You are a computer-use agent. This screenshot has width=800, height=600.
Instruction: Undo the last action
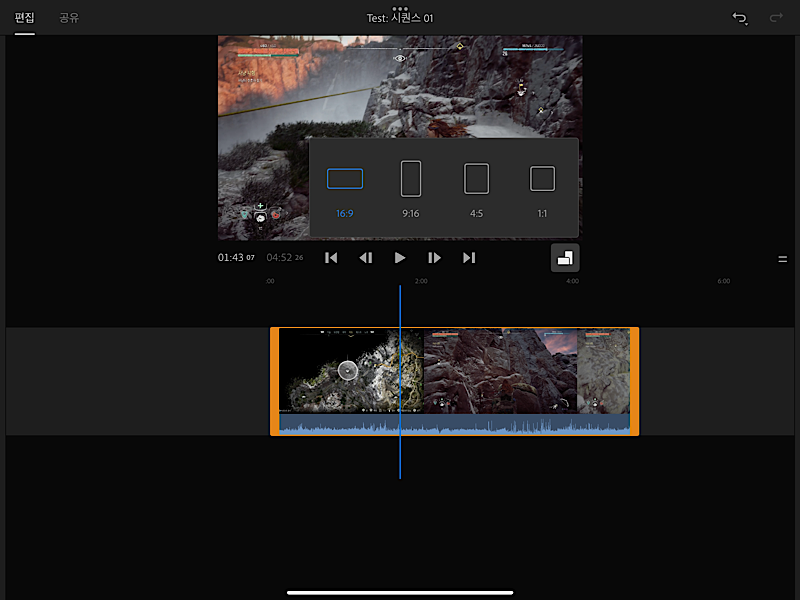coord(740,18)
